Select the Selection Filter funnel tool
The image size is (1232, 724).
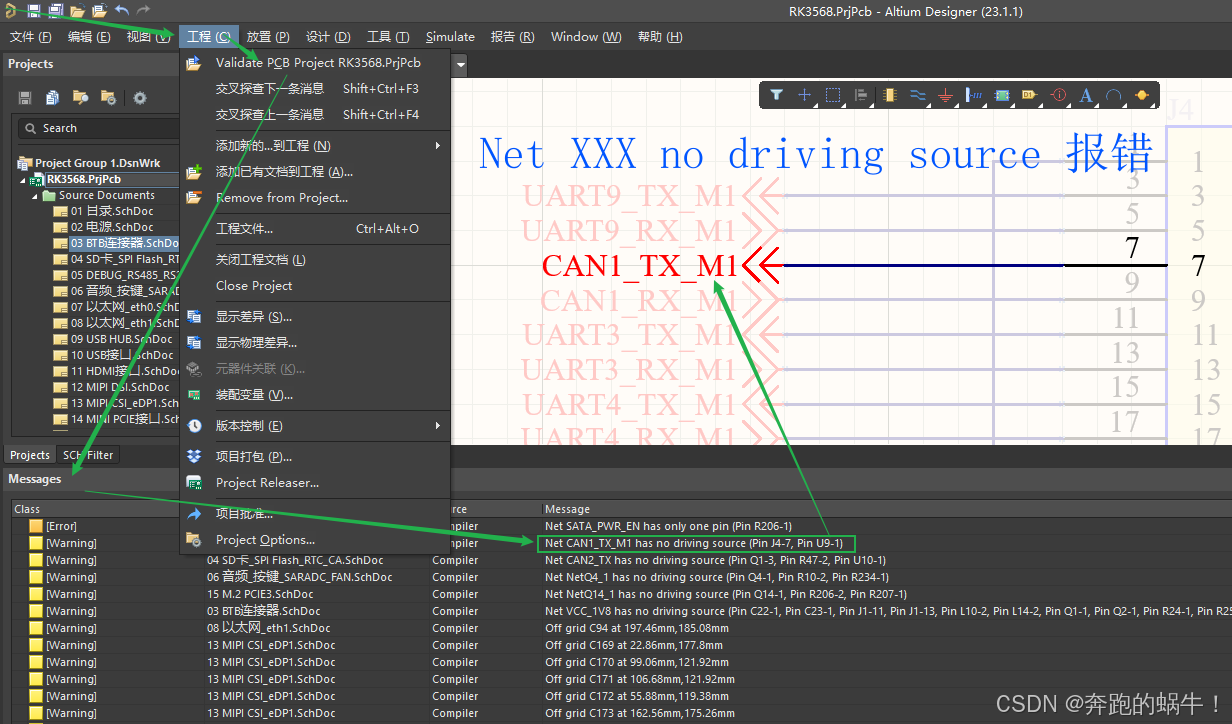click(776, 95)
